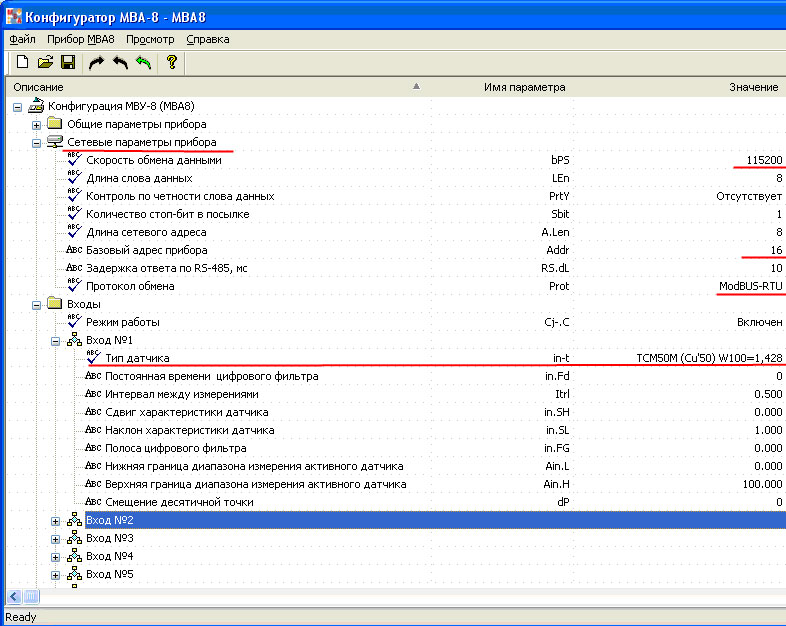Image resolution: width=786 pixels, height=626 pixels.
Task: Expand the Вход №3 tree node
Action: 56,539
